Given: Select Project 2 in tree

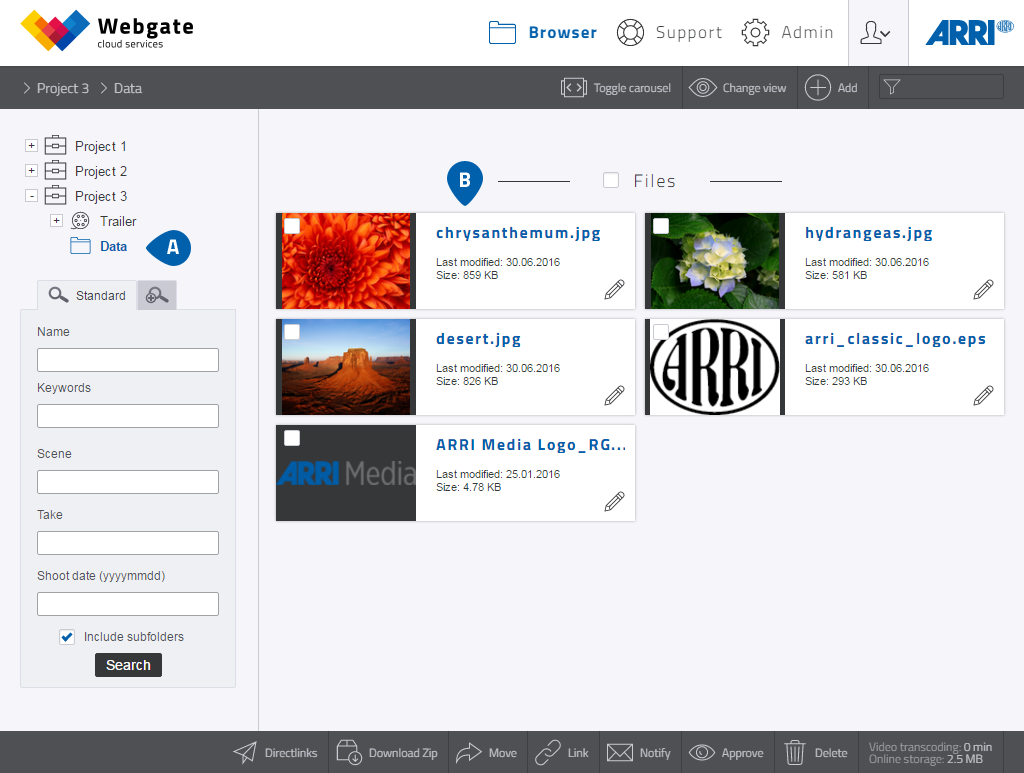Looking at the screenshot, I should tap(101, 171).
